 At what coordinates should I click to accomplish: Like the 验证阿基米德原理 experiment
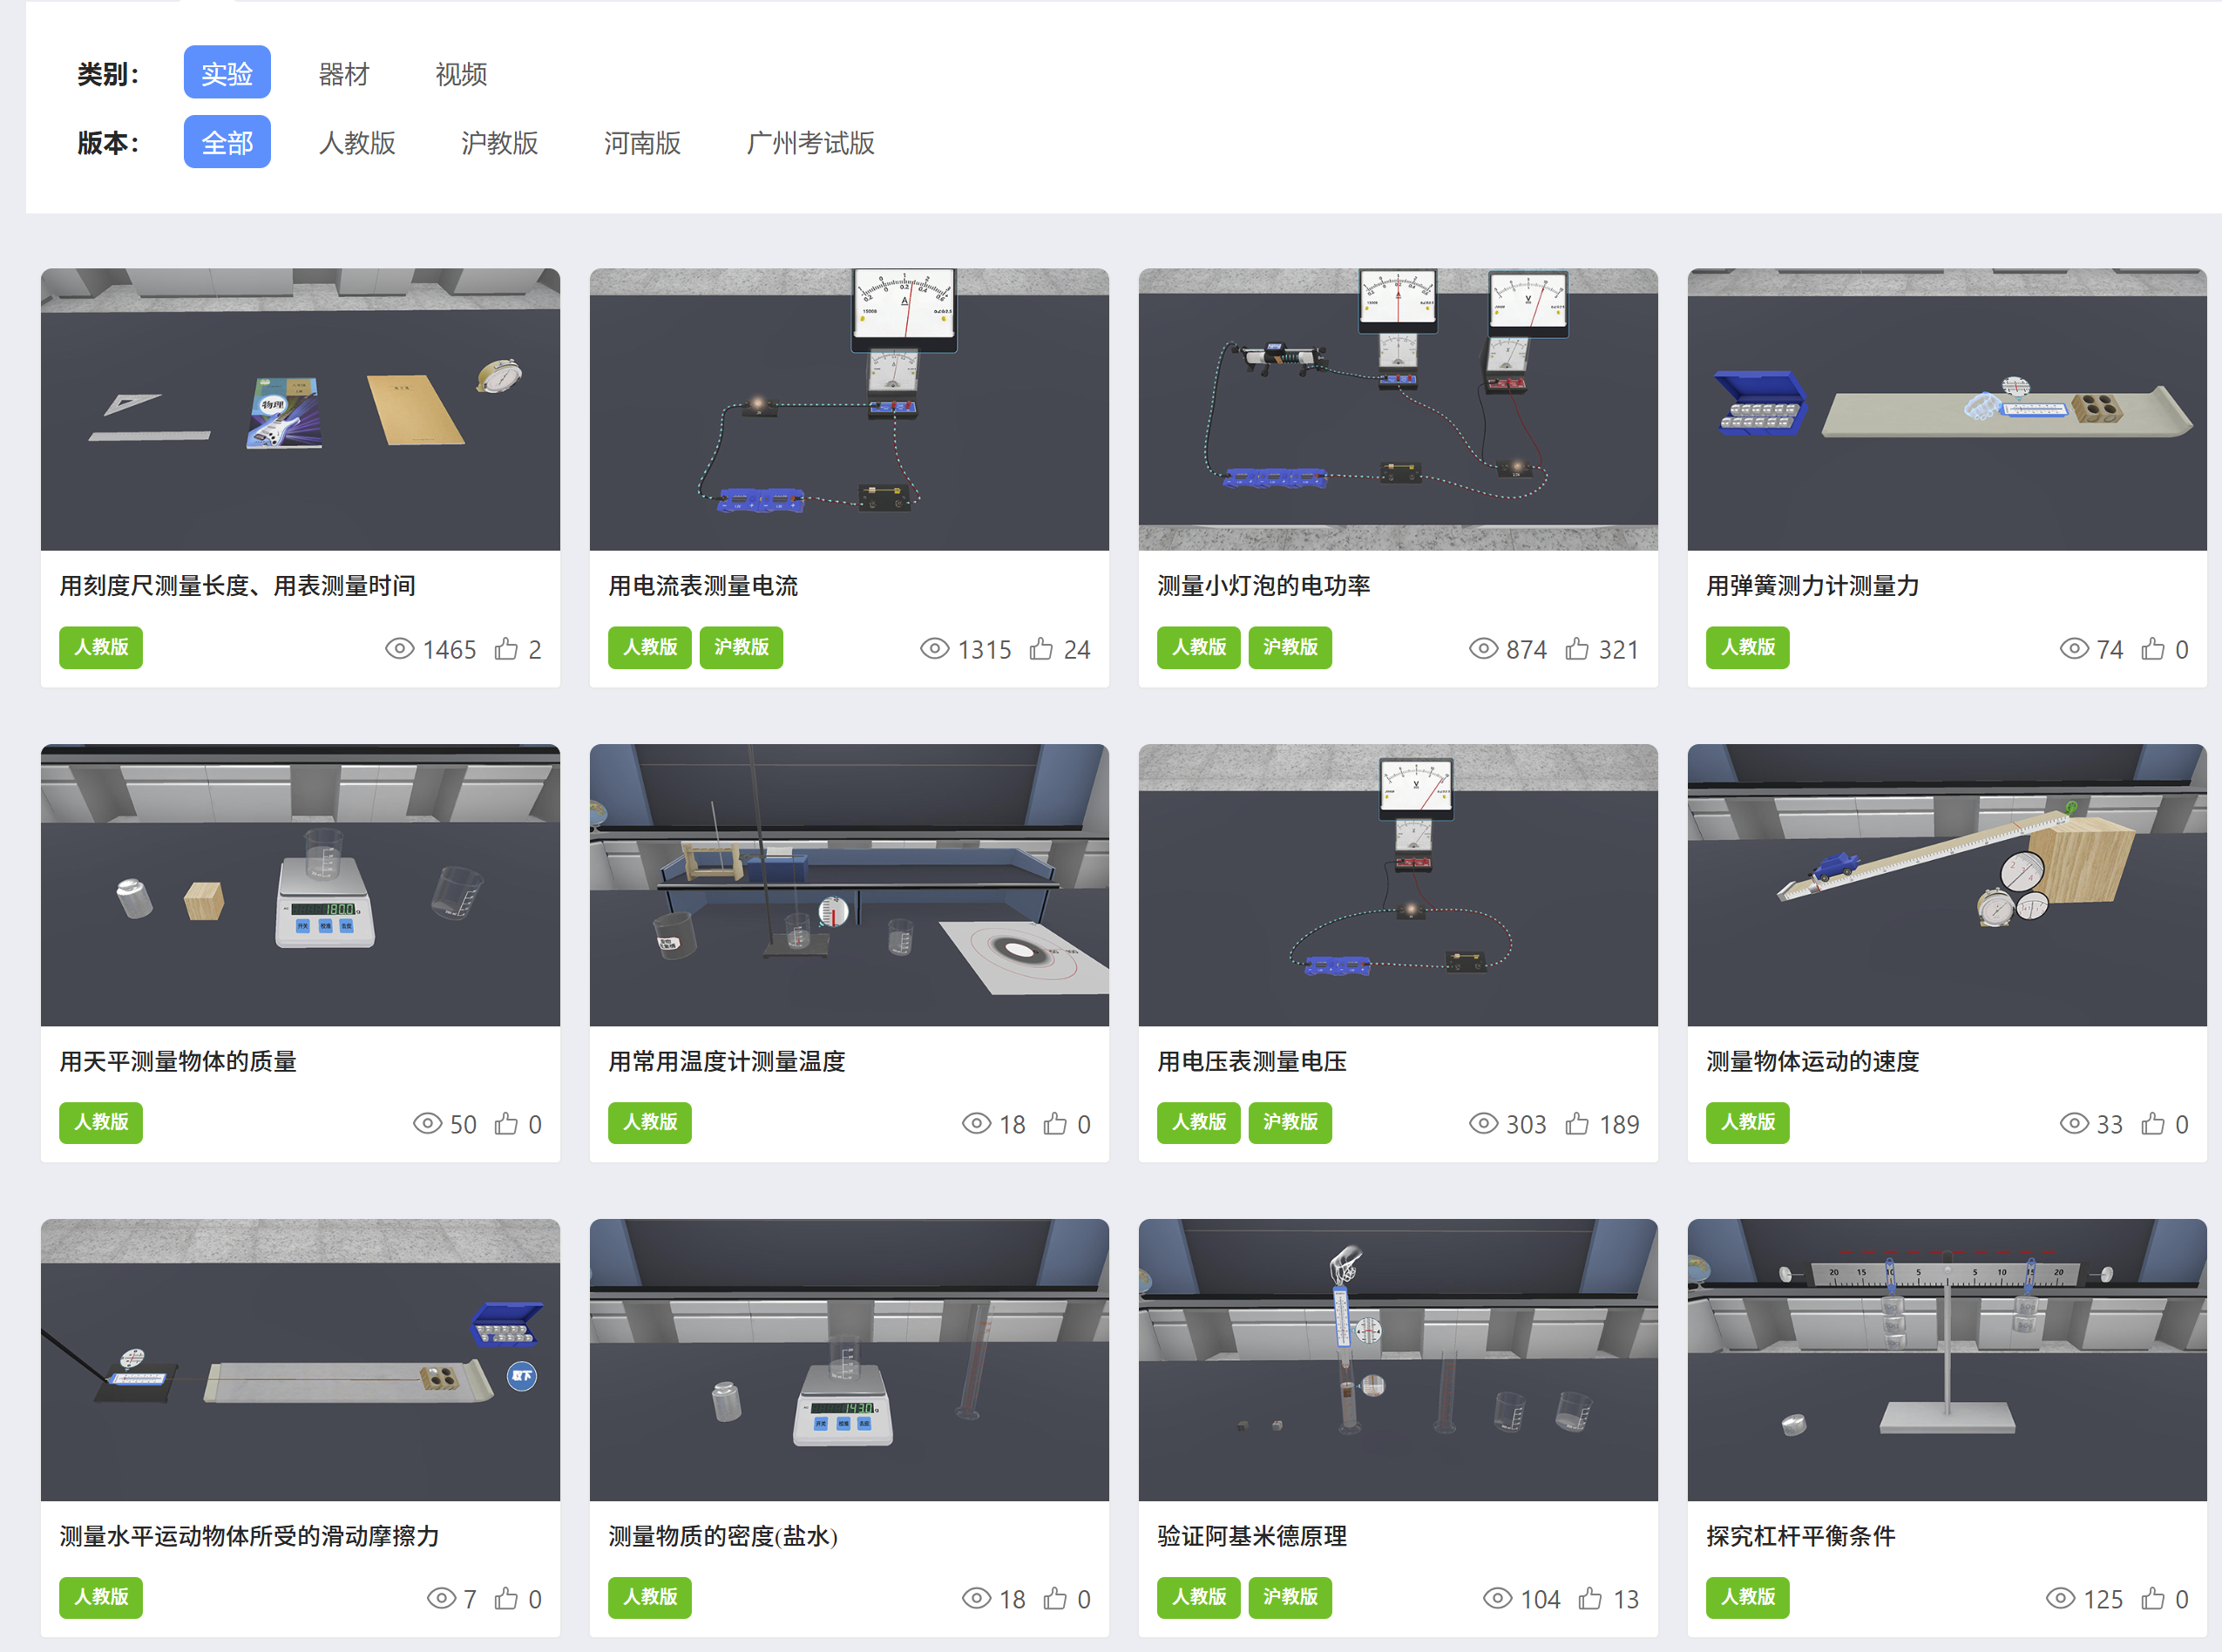pos(1590,1599)
